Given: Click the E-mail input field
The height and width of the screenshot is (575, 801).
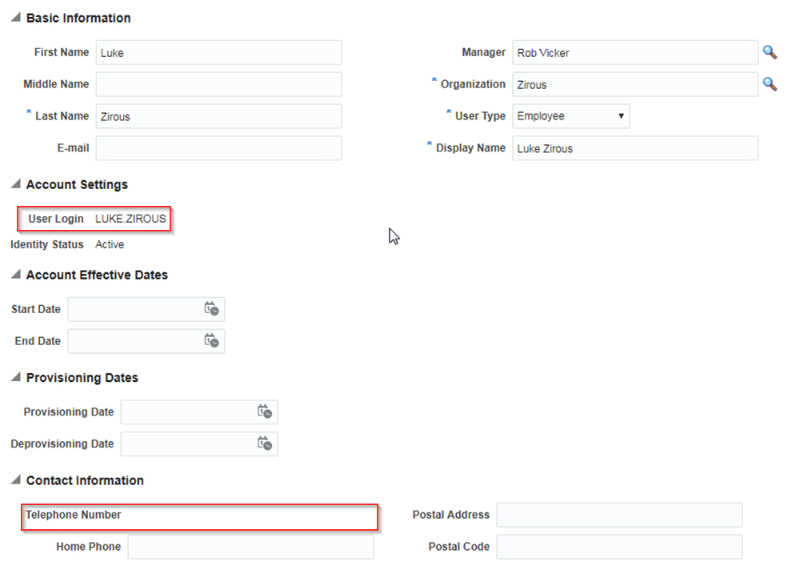Looking at the screenshot, I should click(219, 148).
